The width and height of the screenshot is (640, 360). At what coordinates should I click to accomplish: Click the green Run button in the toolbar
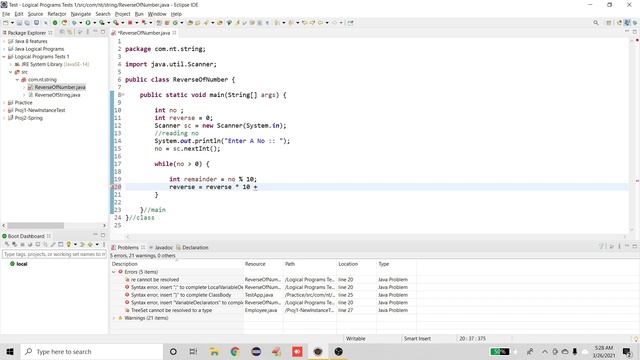tap(88, 23)
